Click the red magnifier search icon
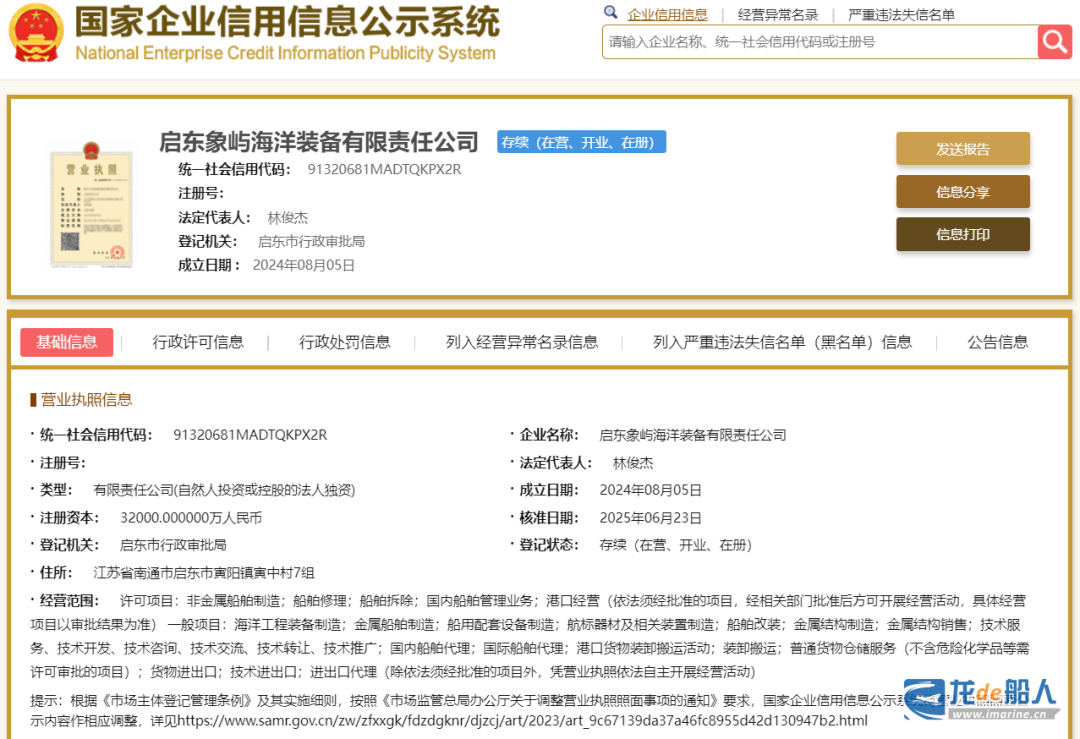The height and width of the screenshot is (739, 1080). click(x=1055, y=42)
